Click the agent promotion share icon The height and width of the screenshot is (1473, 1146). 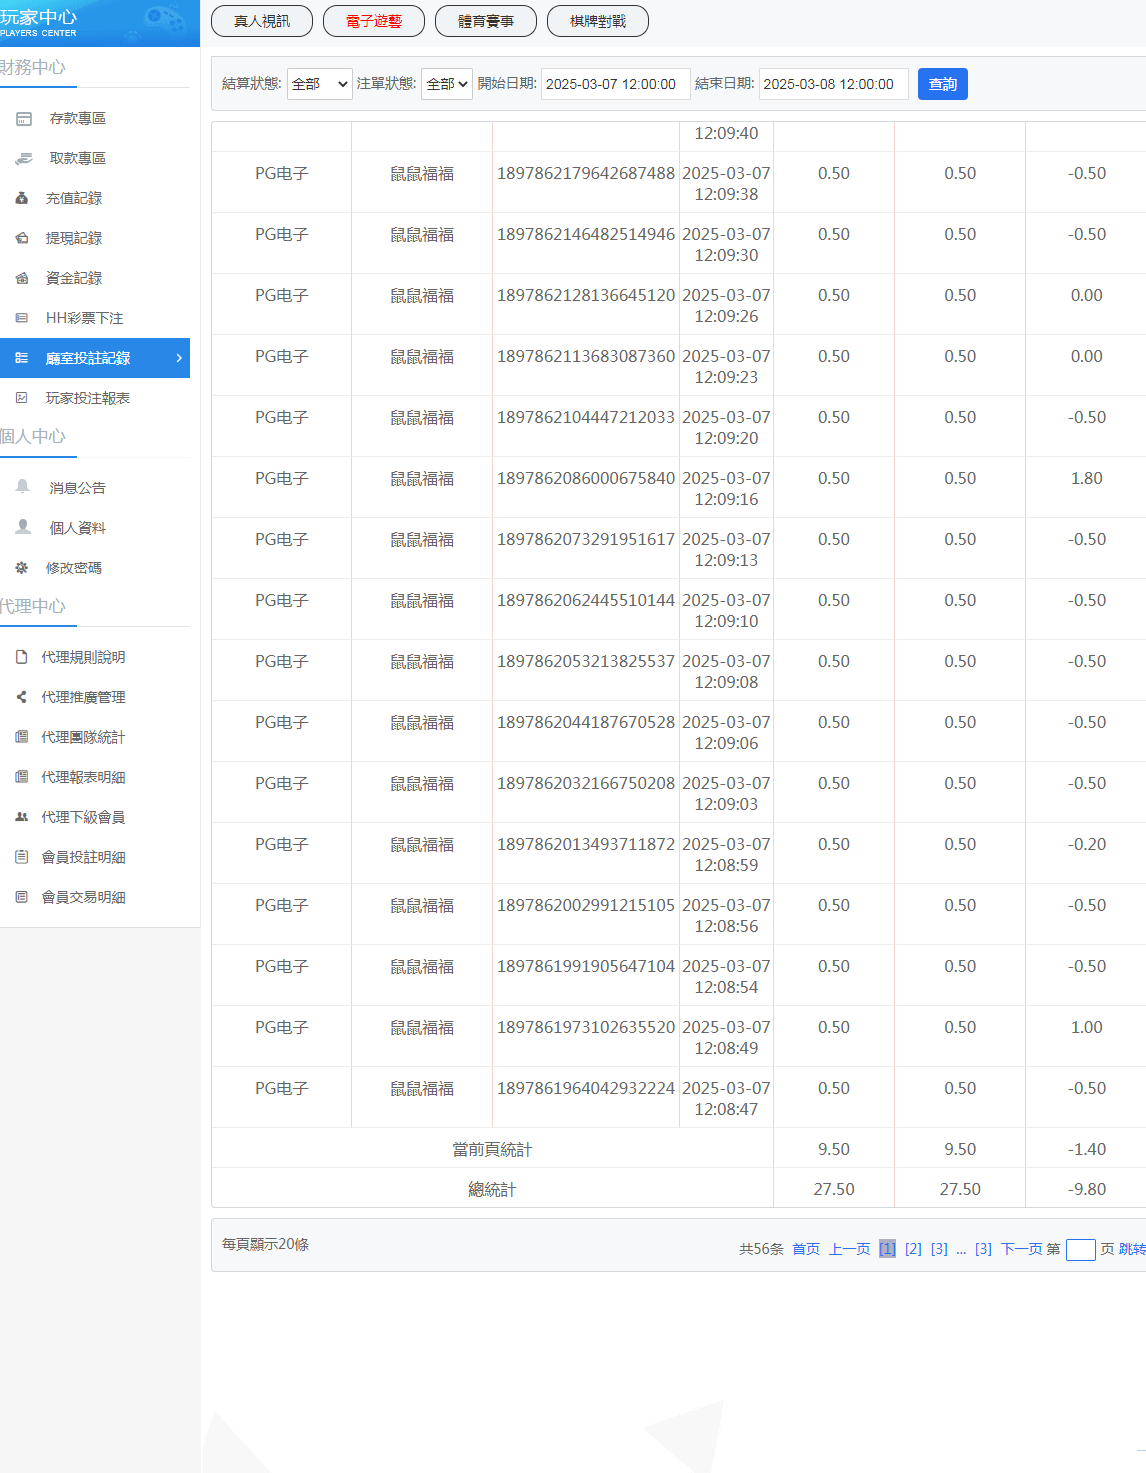point(22,697)
